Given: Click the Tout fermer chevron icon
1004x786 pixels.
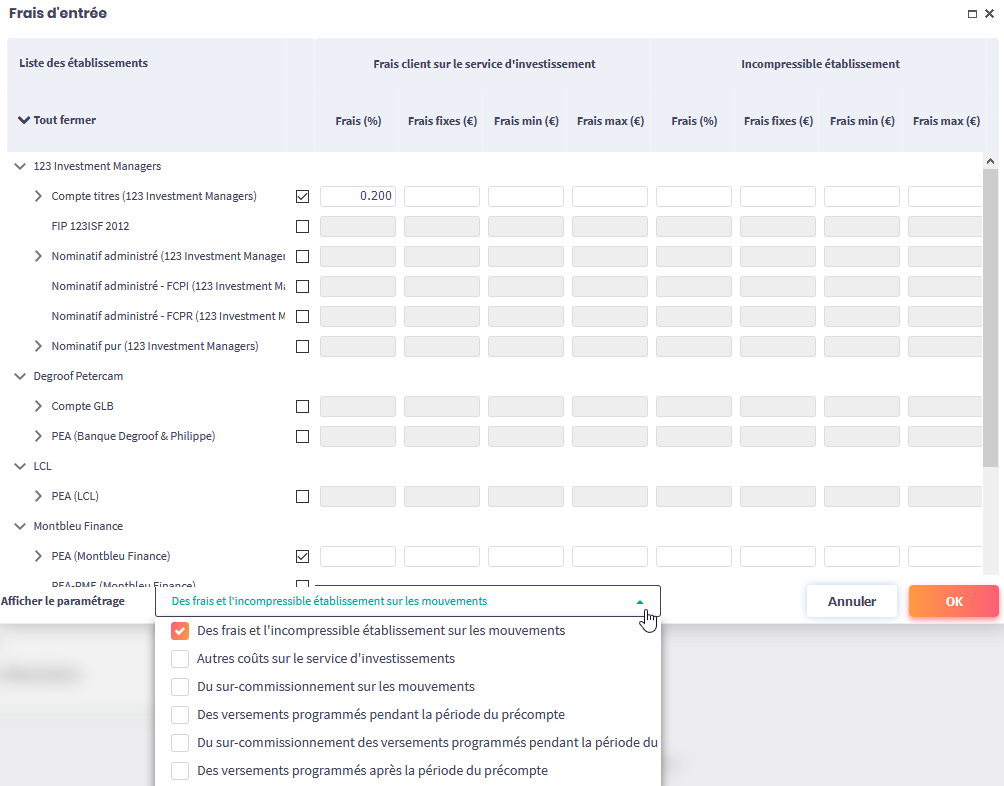Looking at the screenshot, I should pyautogui.click(x=24, y=120).
